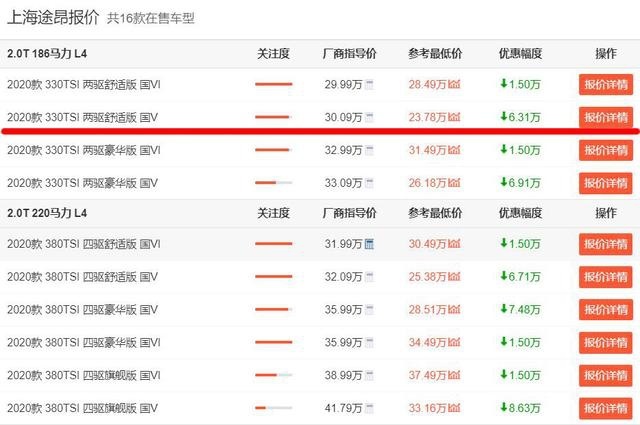Open the calculator icon beside 29.99万
The width and height of the screenshot is (640, 425).
tap(369, 85)
